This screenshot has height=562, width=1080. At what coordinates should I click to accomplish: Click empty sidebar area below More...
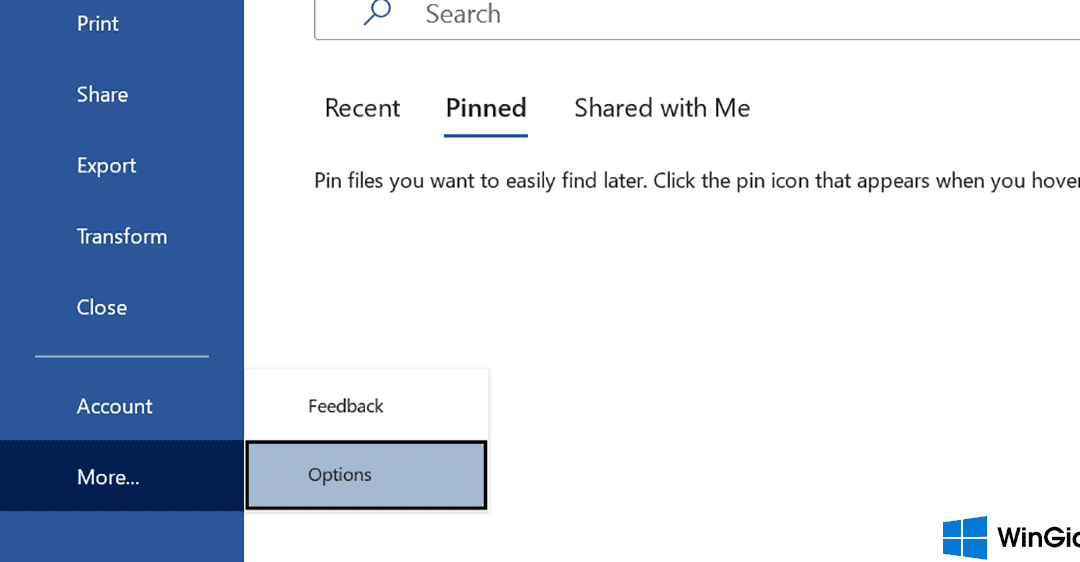122,537
